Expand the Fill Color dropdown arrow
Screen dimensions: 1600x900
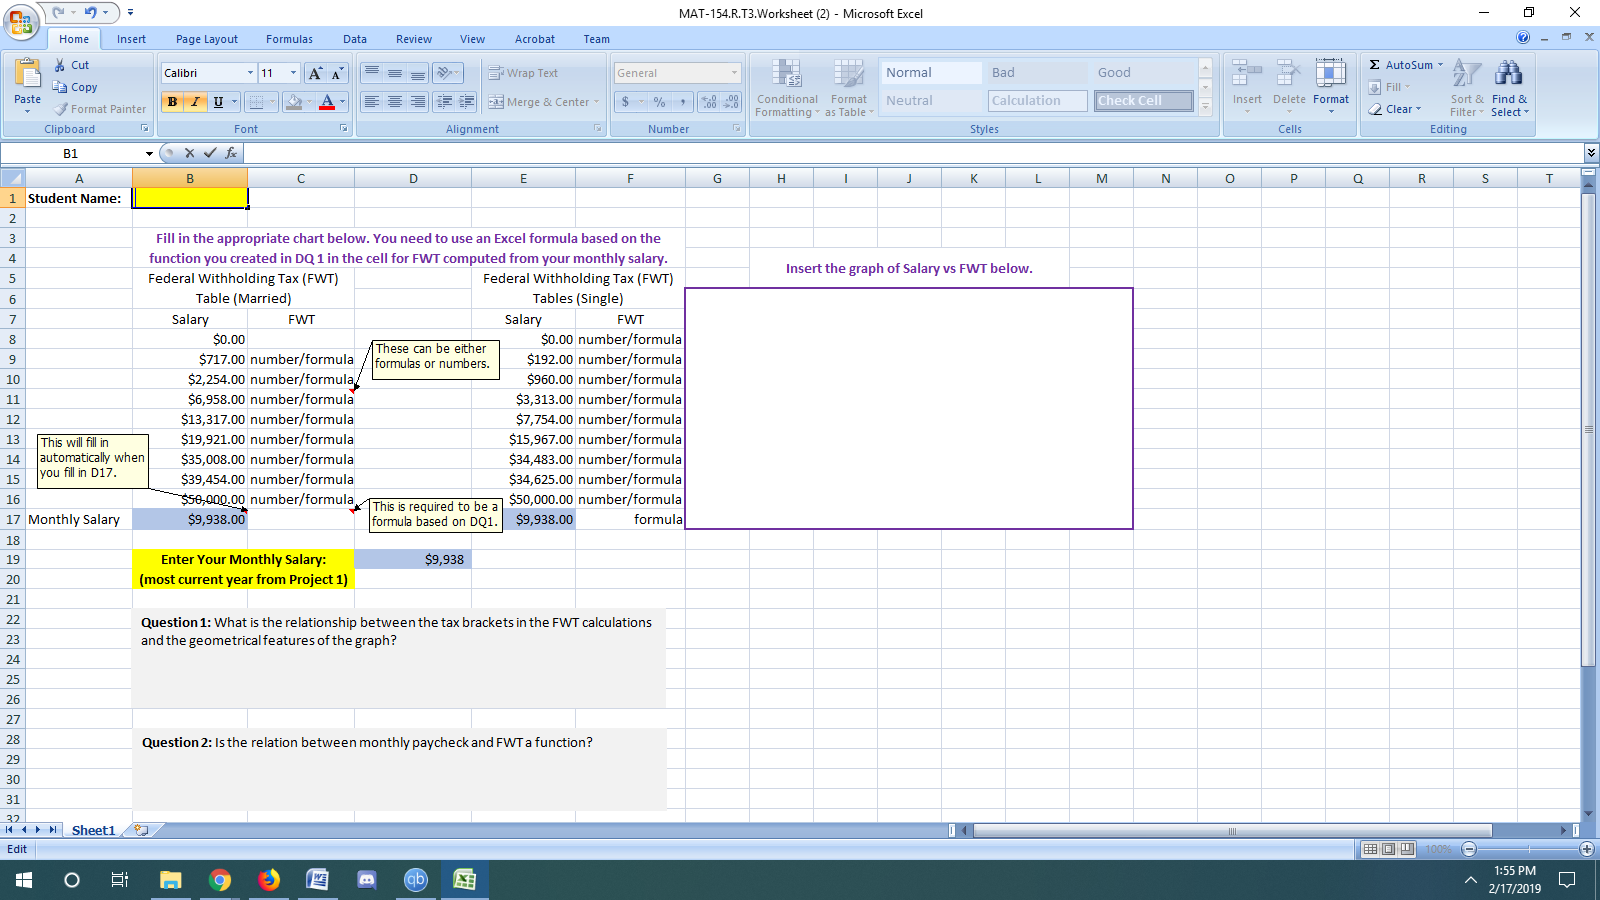point(308,101)
